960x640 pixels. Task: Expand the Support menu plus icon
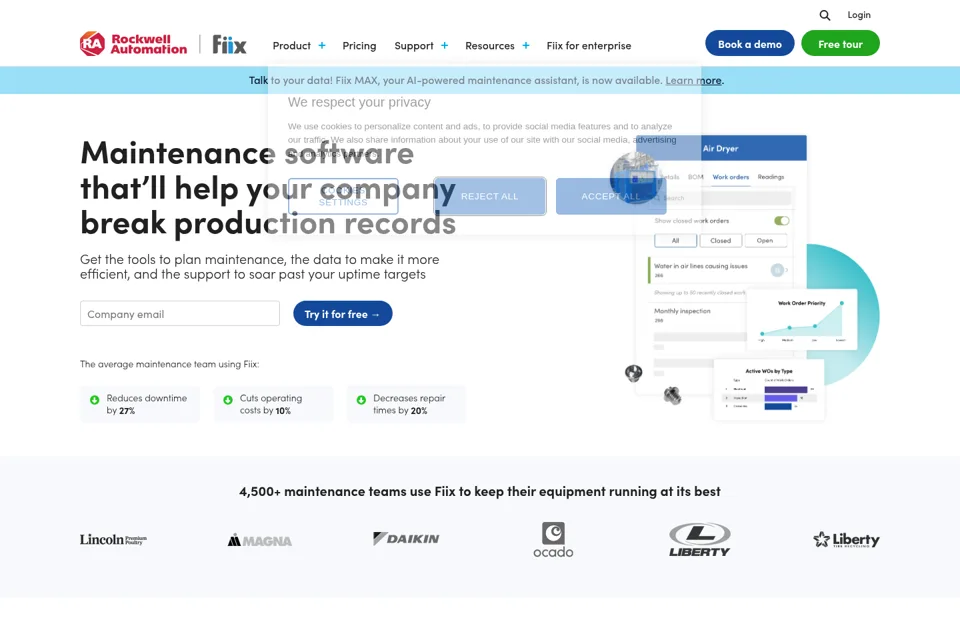(444, 45)
